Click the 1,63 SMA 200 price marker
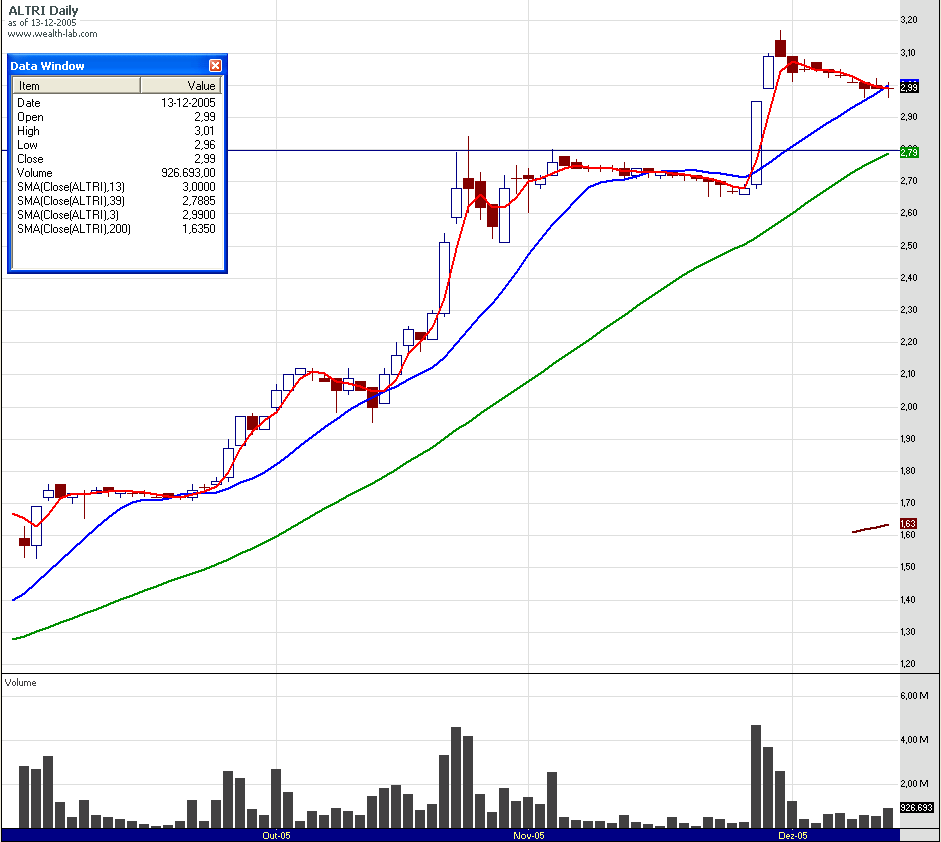The height and width of the screenshot is (842, 941). tap(909, 524)
